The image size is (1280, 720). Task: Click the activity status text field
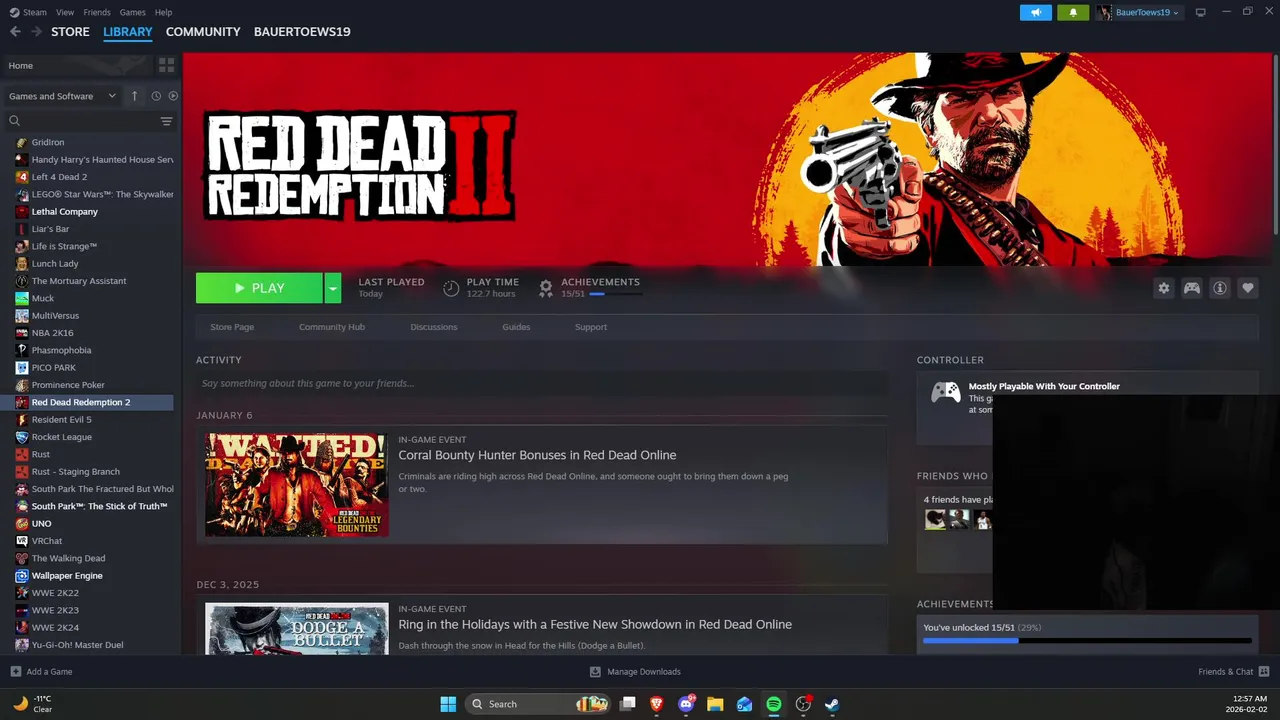541,383
